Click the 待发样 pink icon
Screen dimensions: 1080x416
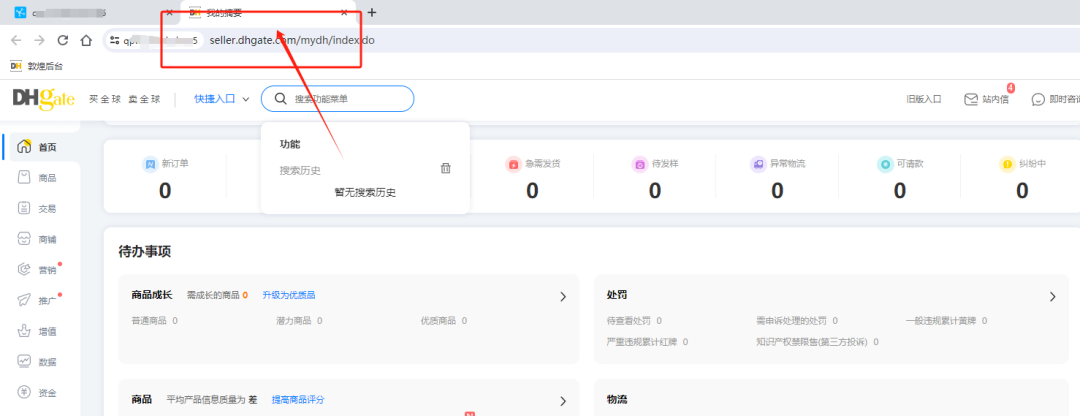coord(640,165)
